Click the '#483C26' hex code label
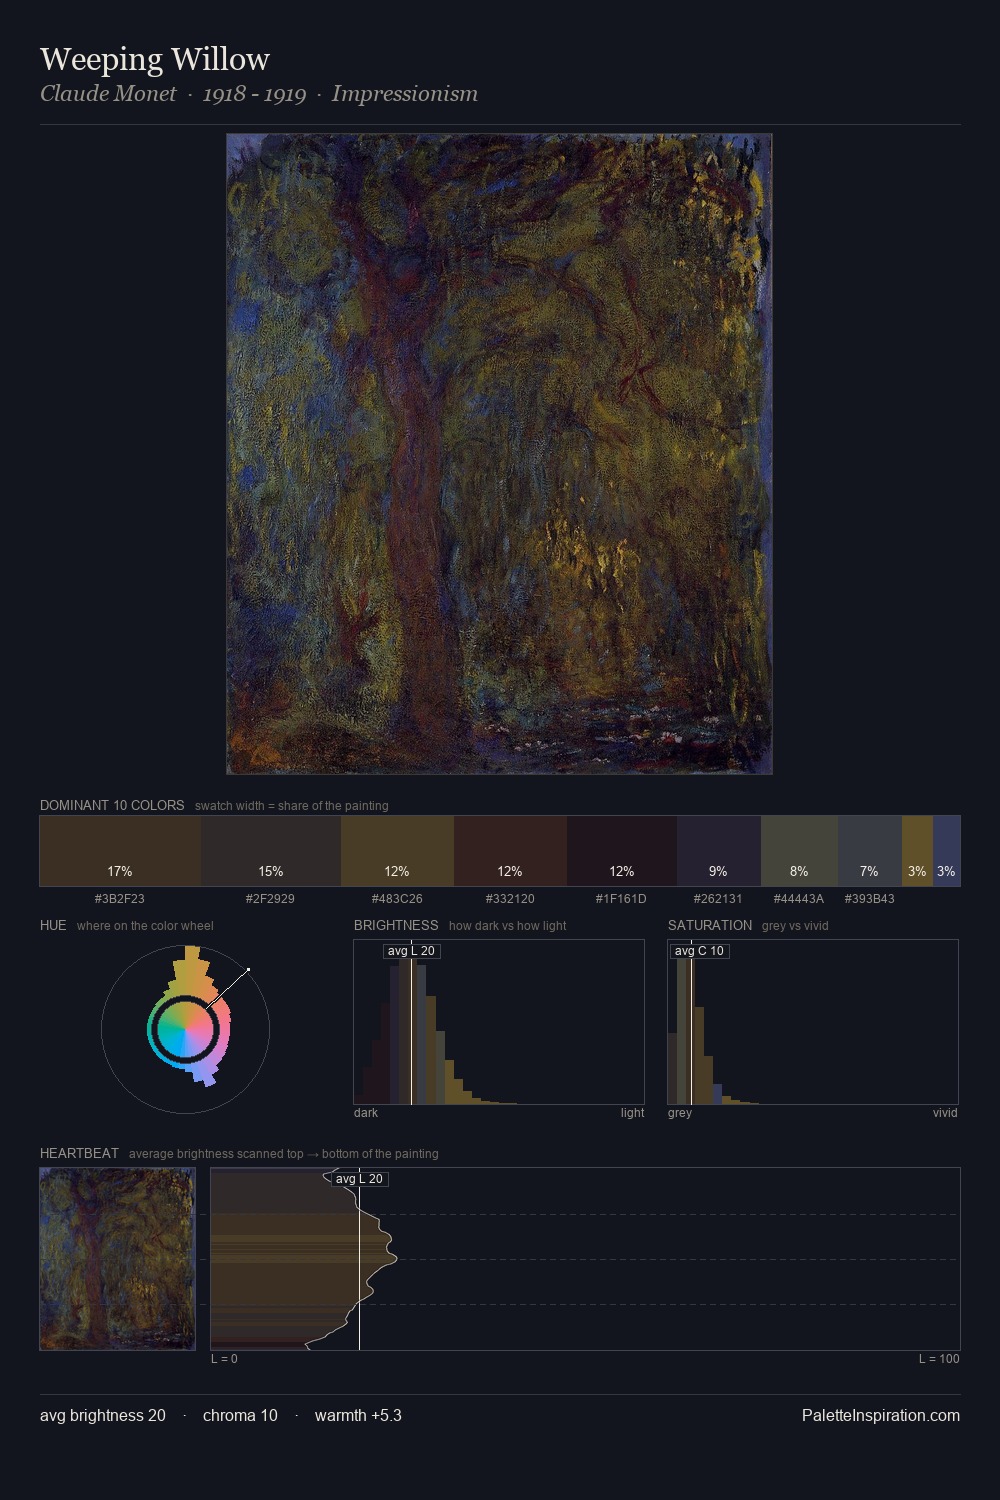The height and width of the screenshot is (1500, 1000). (x=397, y=898)
